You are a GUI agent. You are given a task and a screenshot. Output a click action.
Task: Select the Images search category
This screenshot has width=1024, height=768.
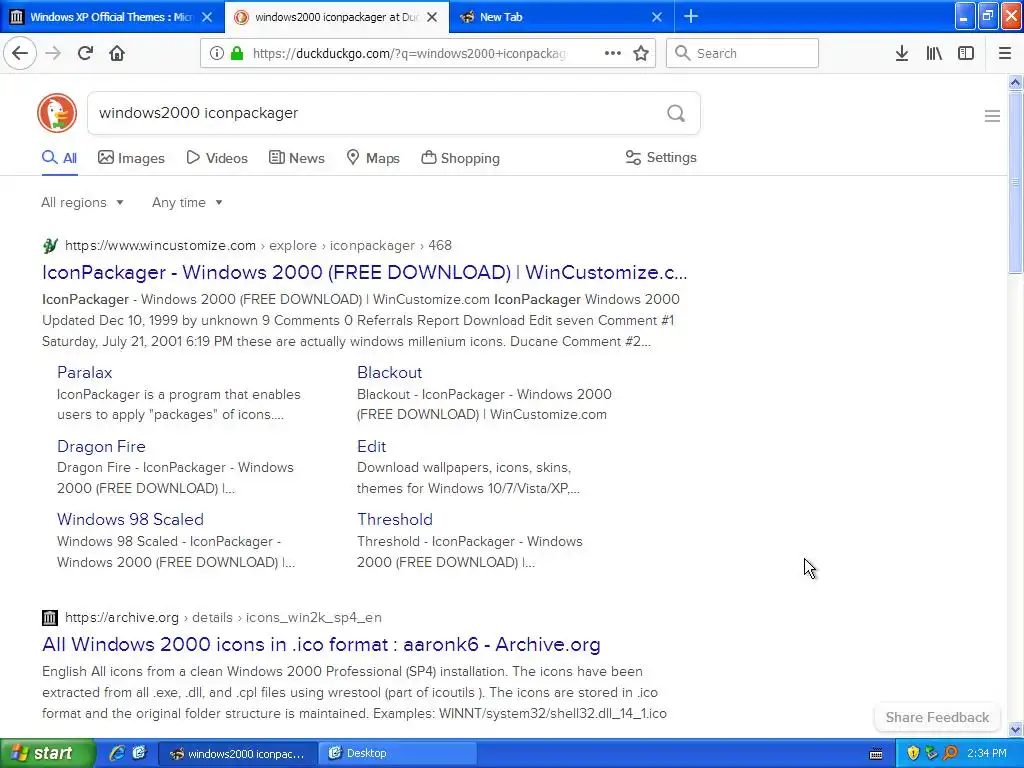[131, 158]
